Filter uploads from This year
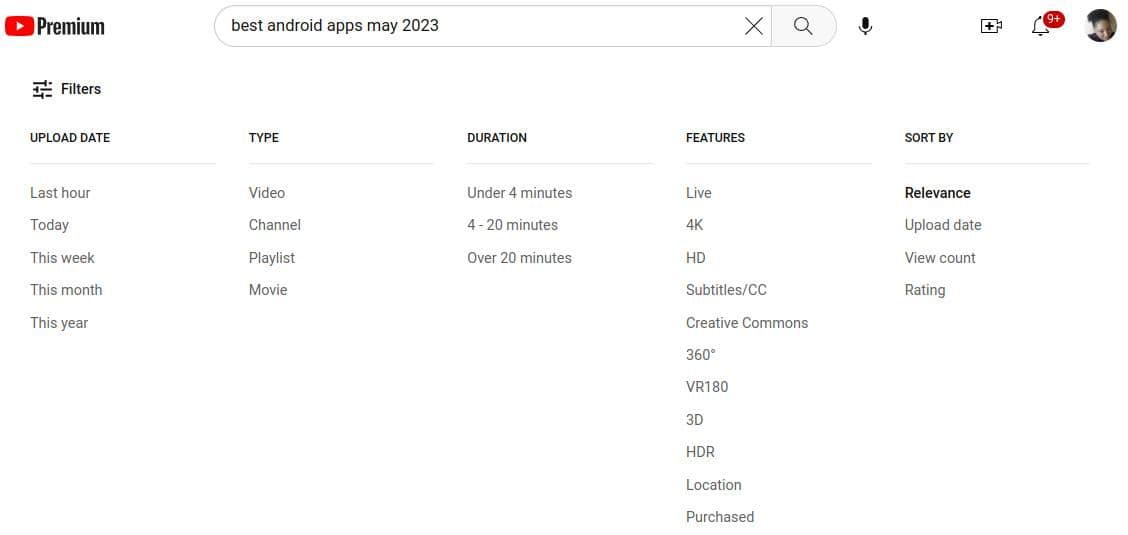Screen dimensions: 1128x535 click(59, 323)
